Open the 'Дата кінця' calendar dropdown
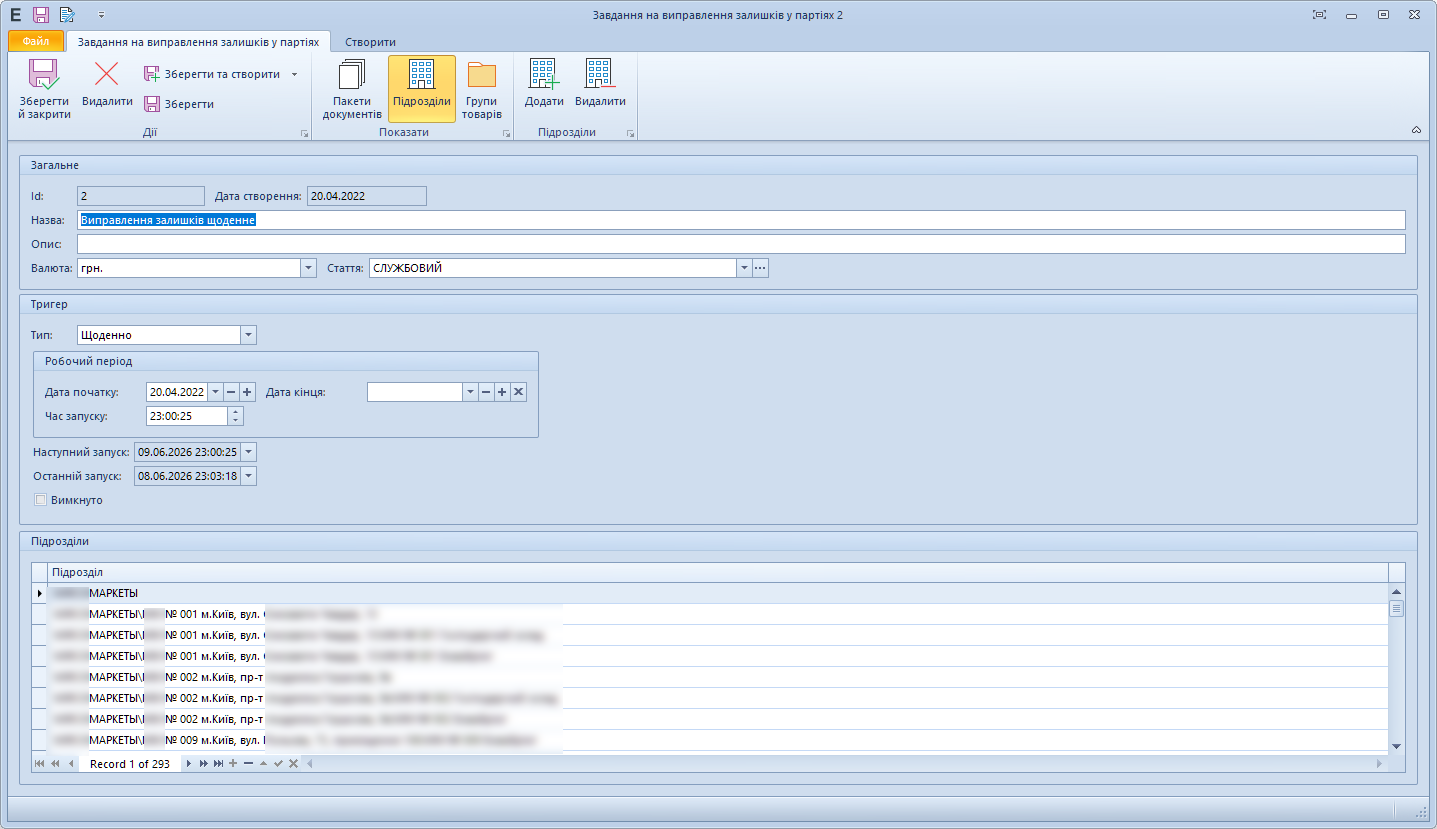 470,392
